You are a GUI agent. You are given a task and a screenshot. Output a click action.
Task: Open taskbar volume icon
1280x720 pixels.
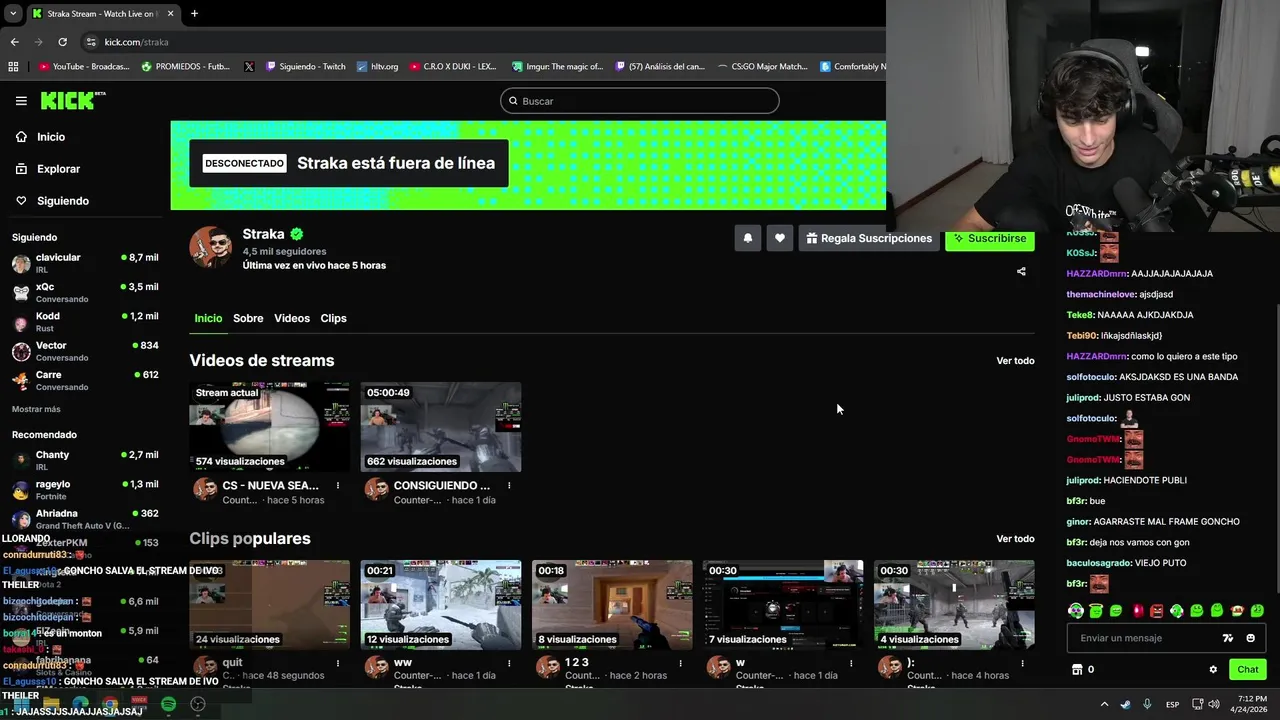1214,704
